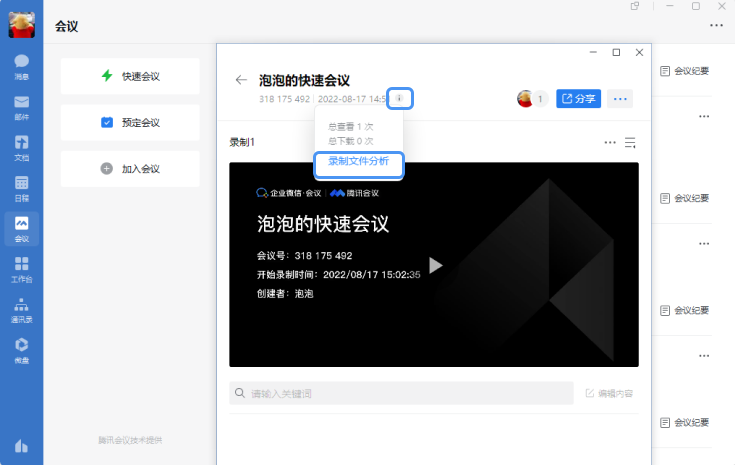Open 工作台 workbench in sidebar
The width and height of the screenshot is (735, 465).
point(21,269)
